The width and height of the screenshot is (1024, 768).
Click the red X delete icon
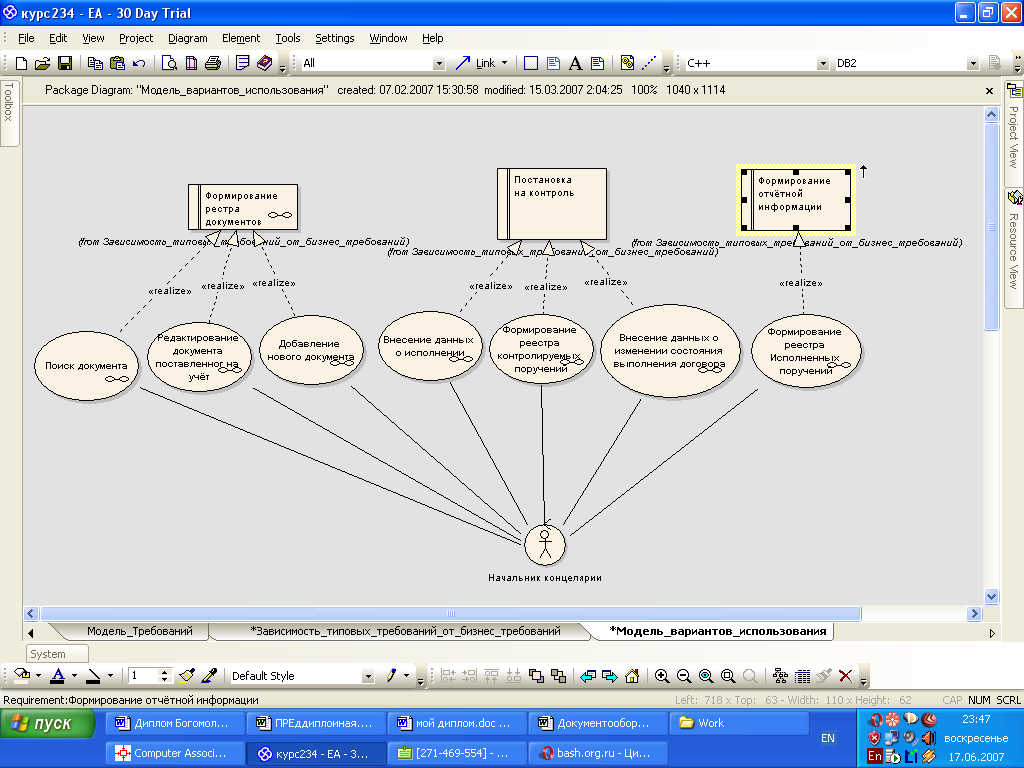tap(845, 676)
